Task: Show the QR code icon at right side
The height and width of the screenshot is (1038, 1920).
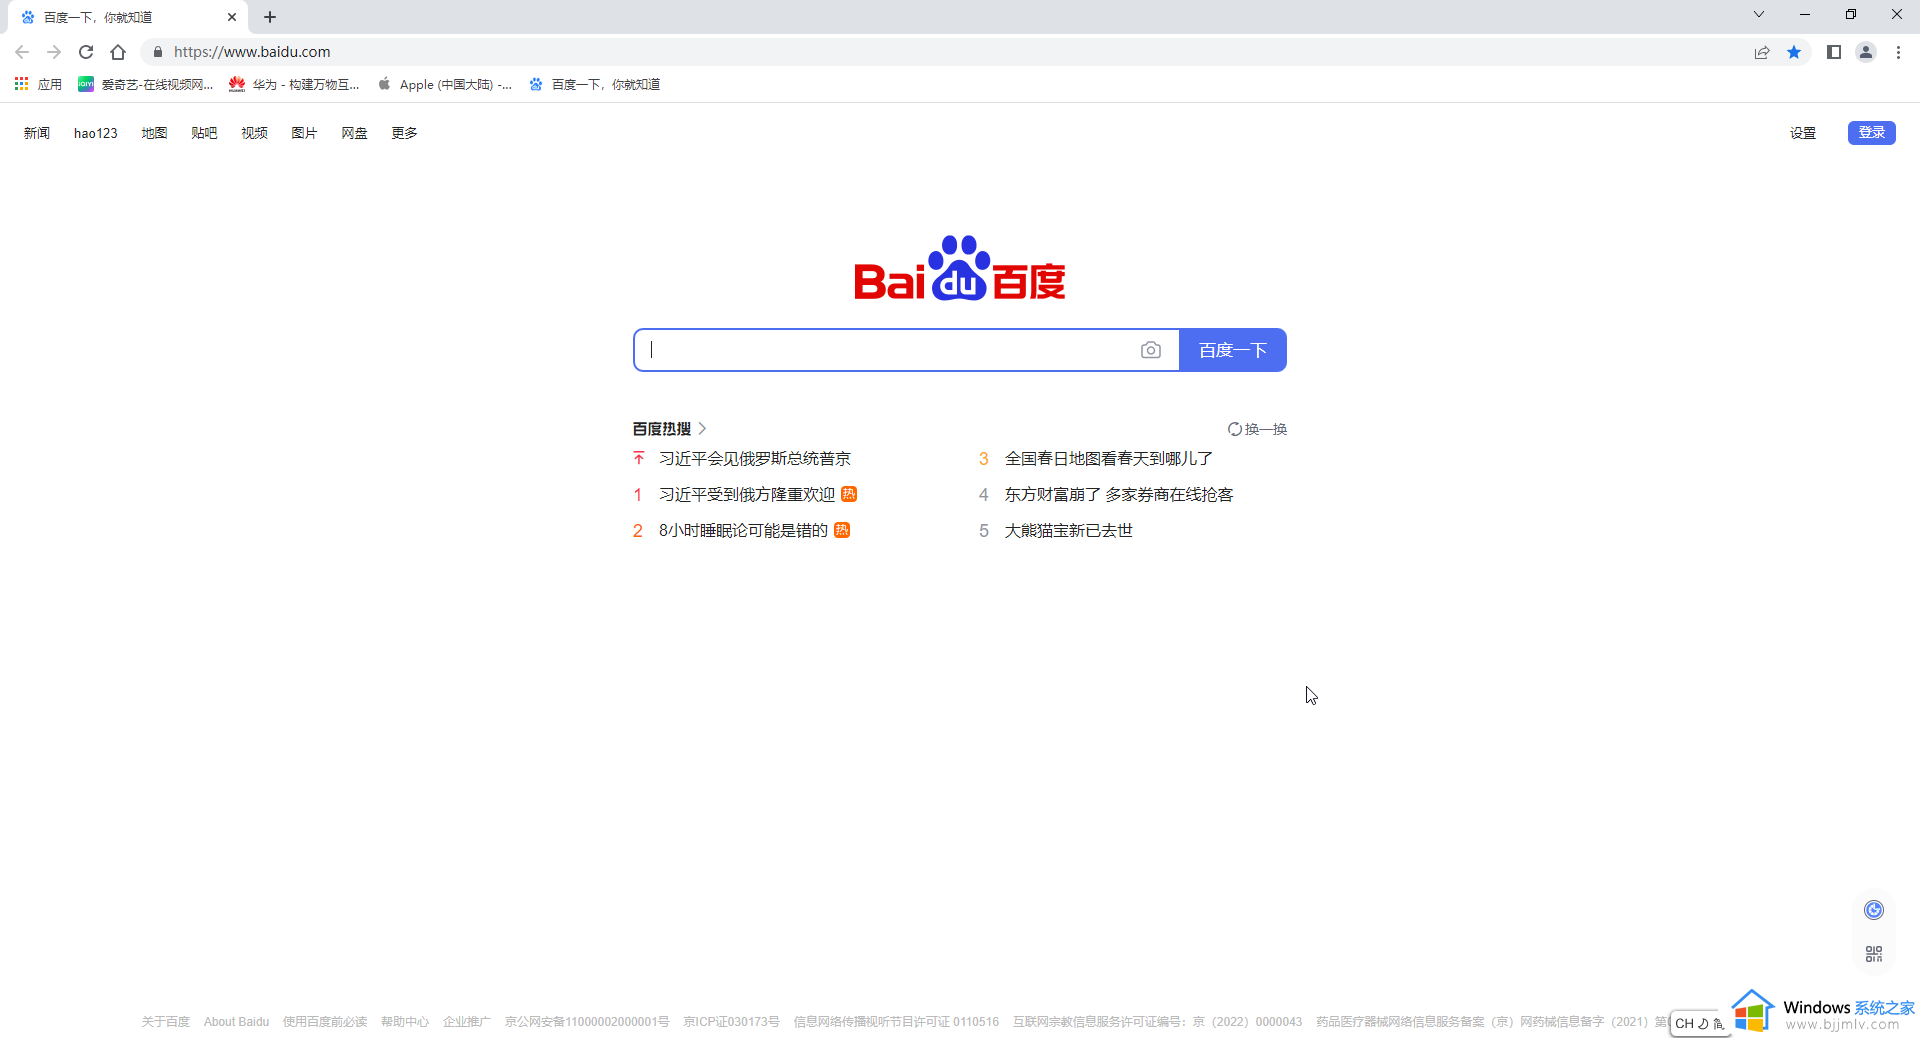Action: click(1874, 954)
